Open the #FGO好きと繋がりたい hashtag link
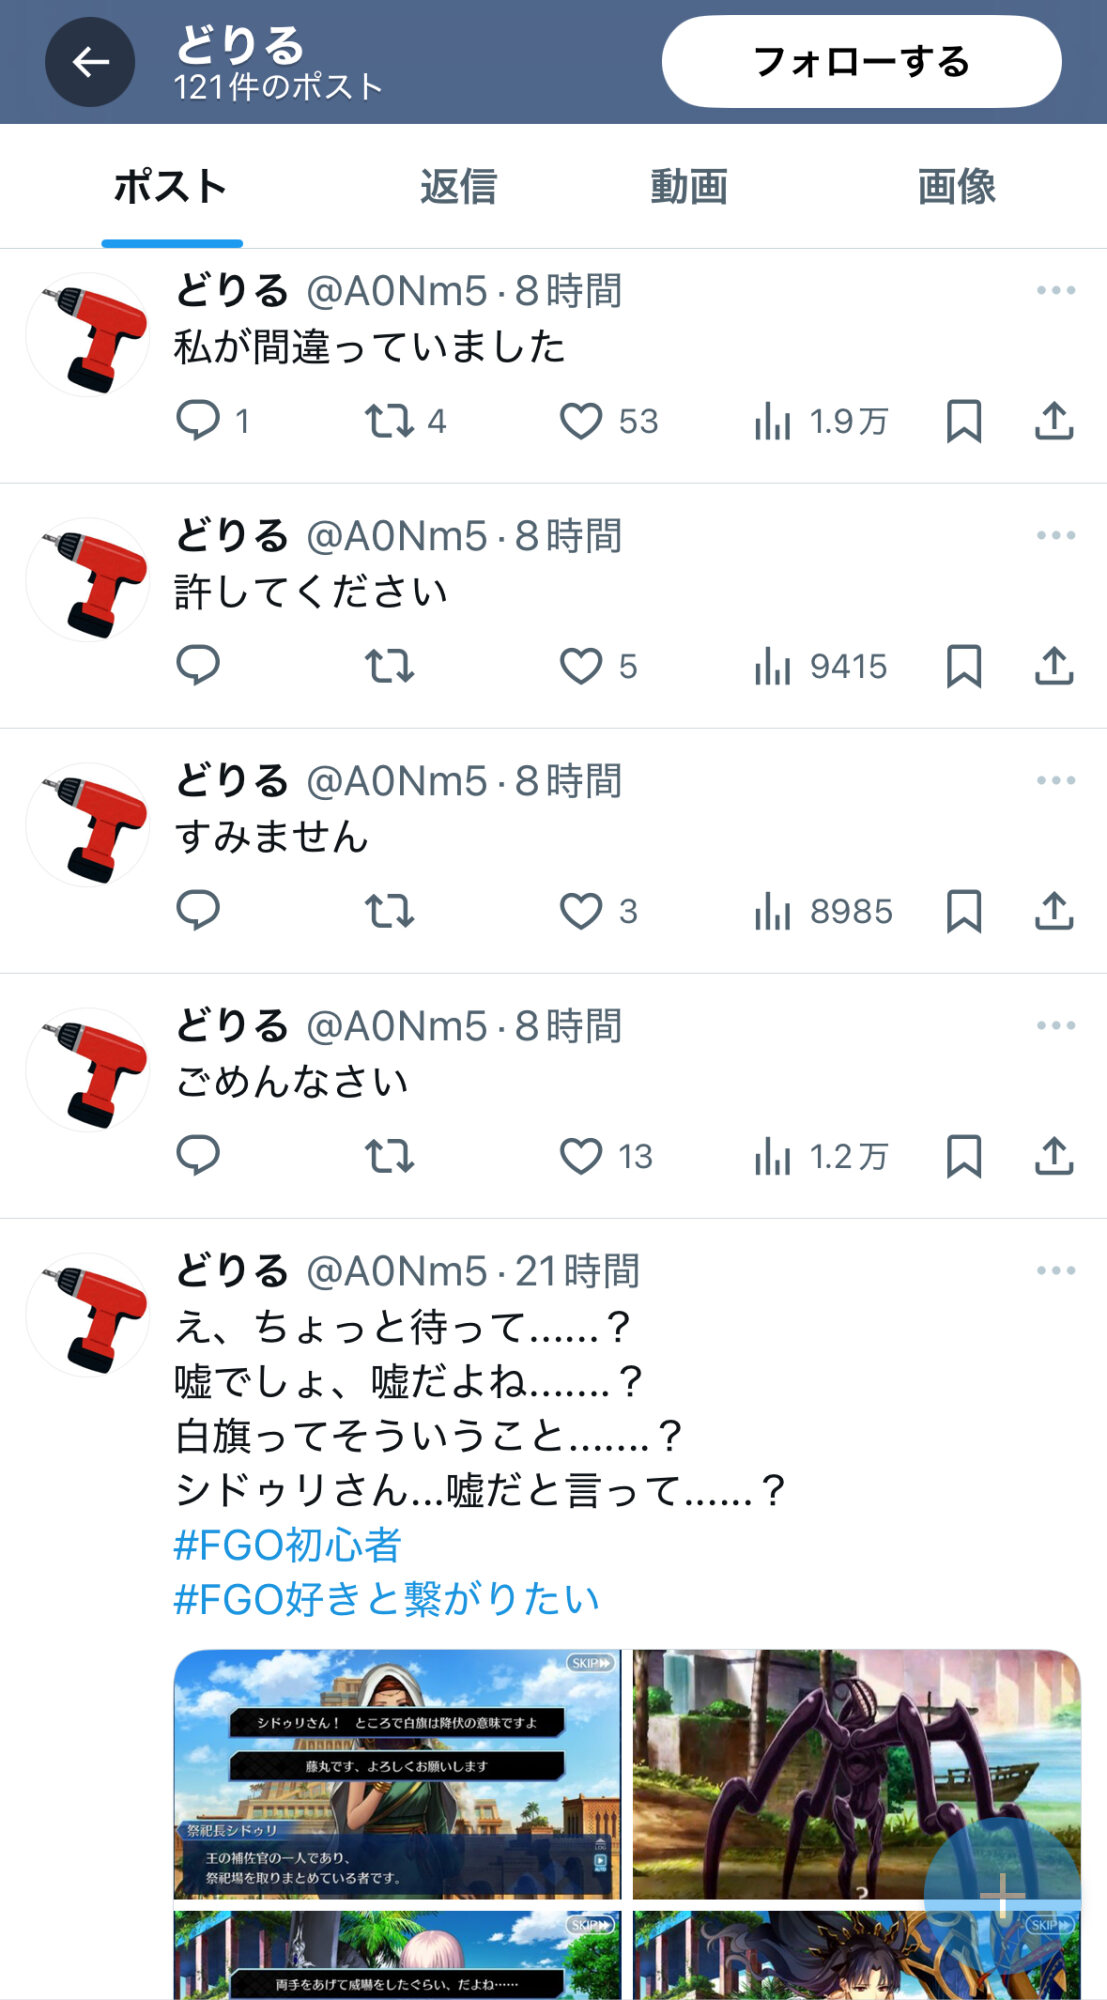 click(x=387, y=1599)
